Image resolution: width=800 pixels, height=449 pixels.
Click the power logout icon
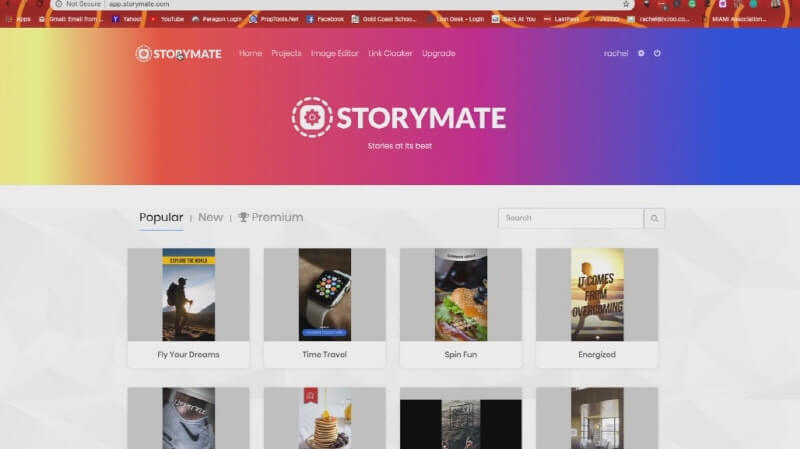point(657,53)
